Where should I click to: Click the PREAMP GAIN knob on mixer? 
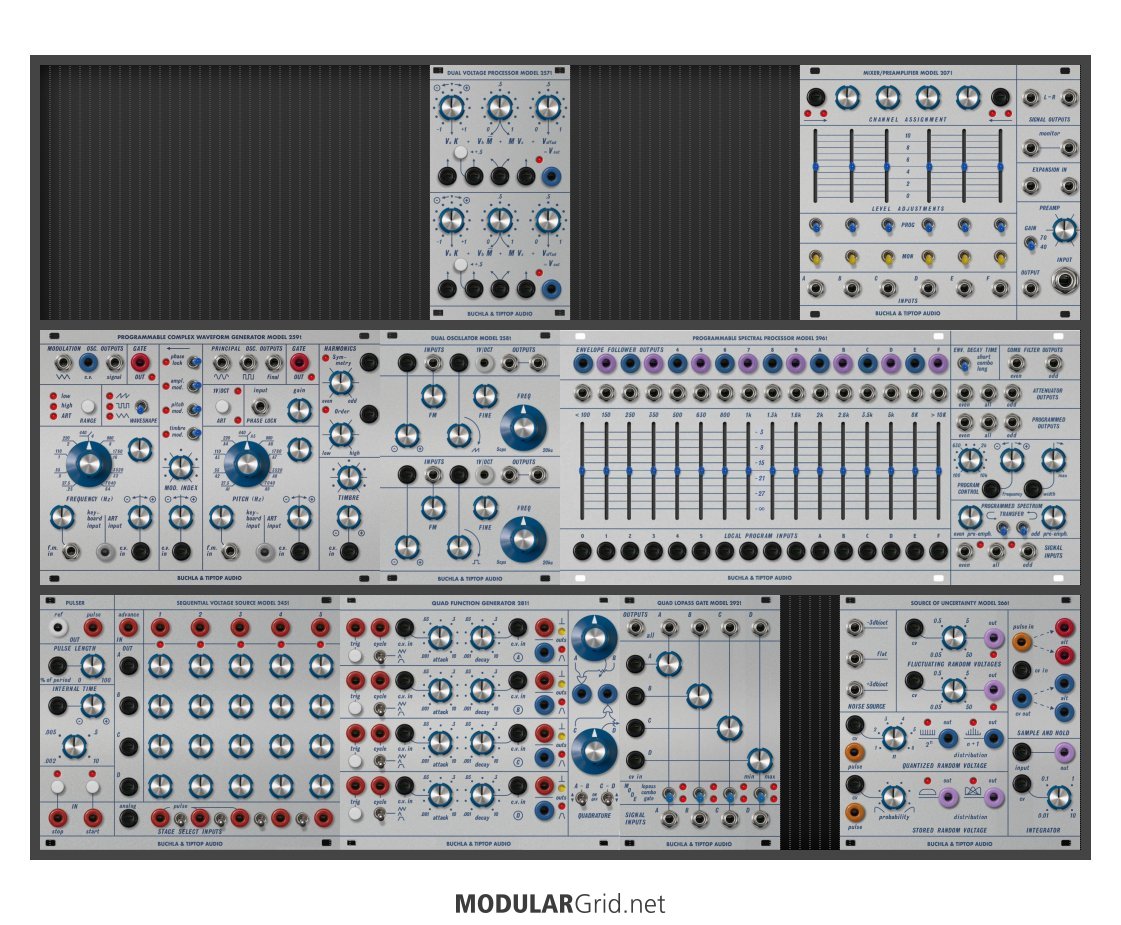coord(1064,229)
